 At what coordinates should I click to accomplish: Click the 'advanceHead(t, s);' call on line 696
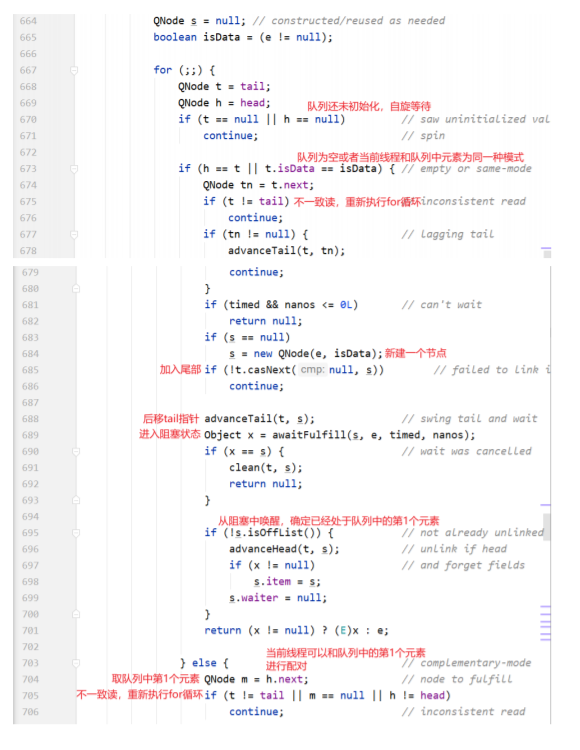pos(284,549)
